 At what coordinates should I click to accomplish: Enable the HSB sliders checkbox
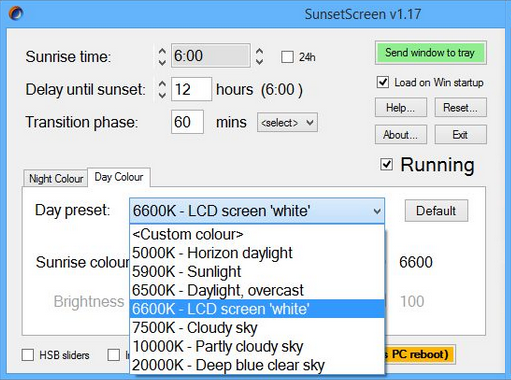(x=28, y=355)
